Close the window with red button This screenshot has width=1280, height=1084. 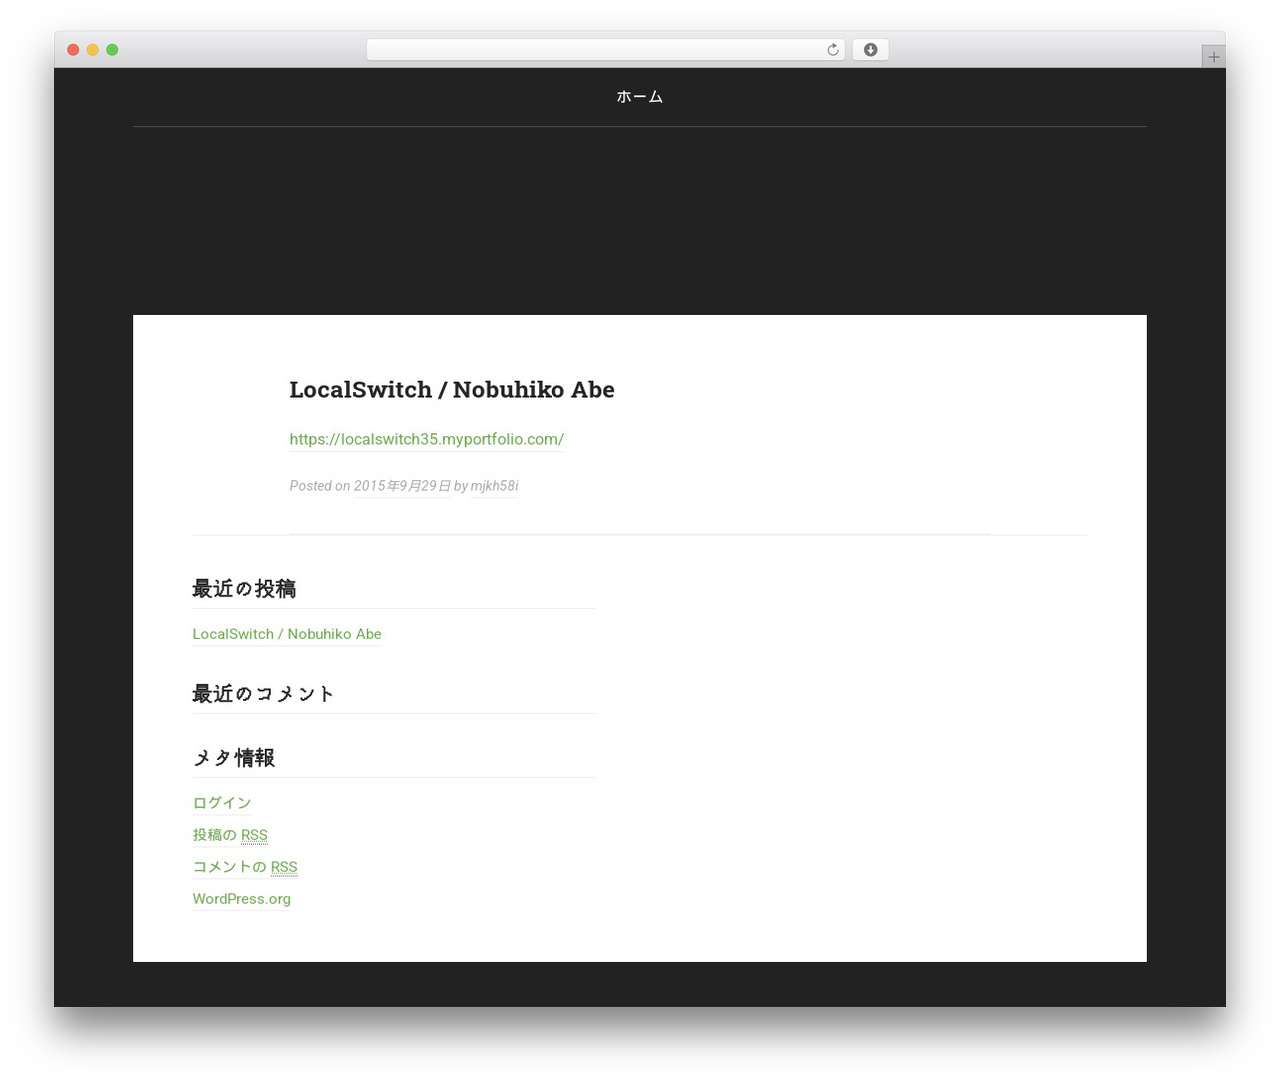[x=73, y=50]
